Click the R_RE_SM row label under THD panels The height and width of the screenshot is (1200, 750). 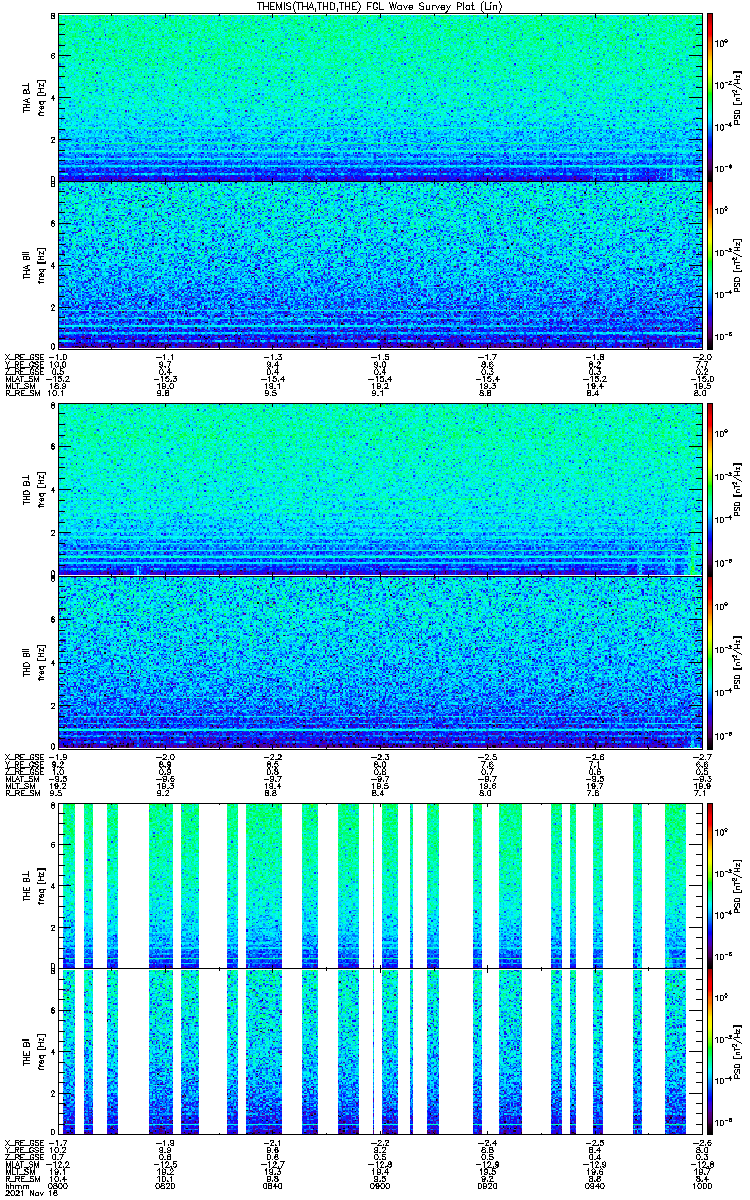[x=22, y=792]
